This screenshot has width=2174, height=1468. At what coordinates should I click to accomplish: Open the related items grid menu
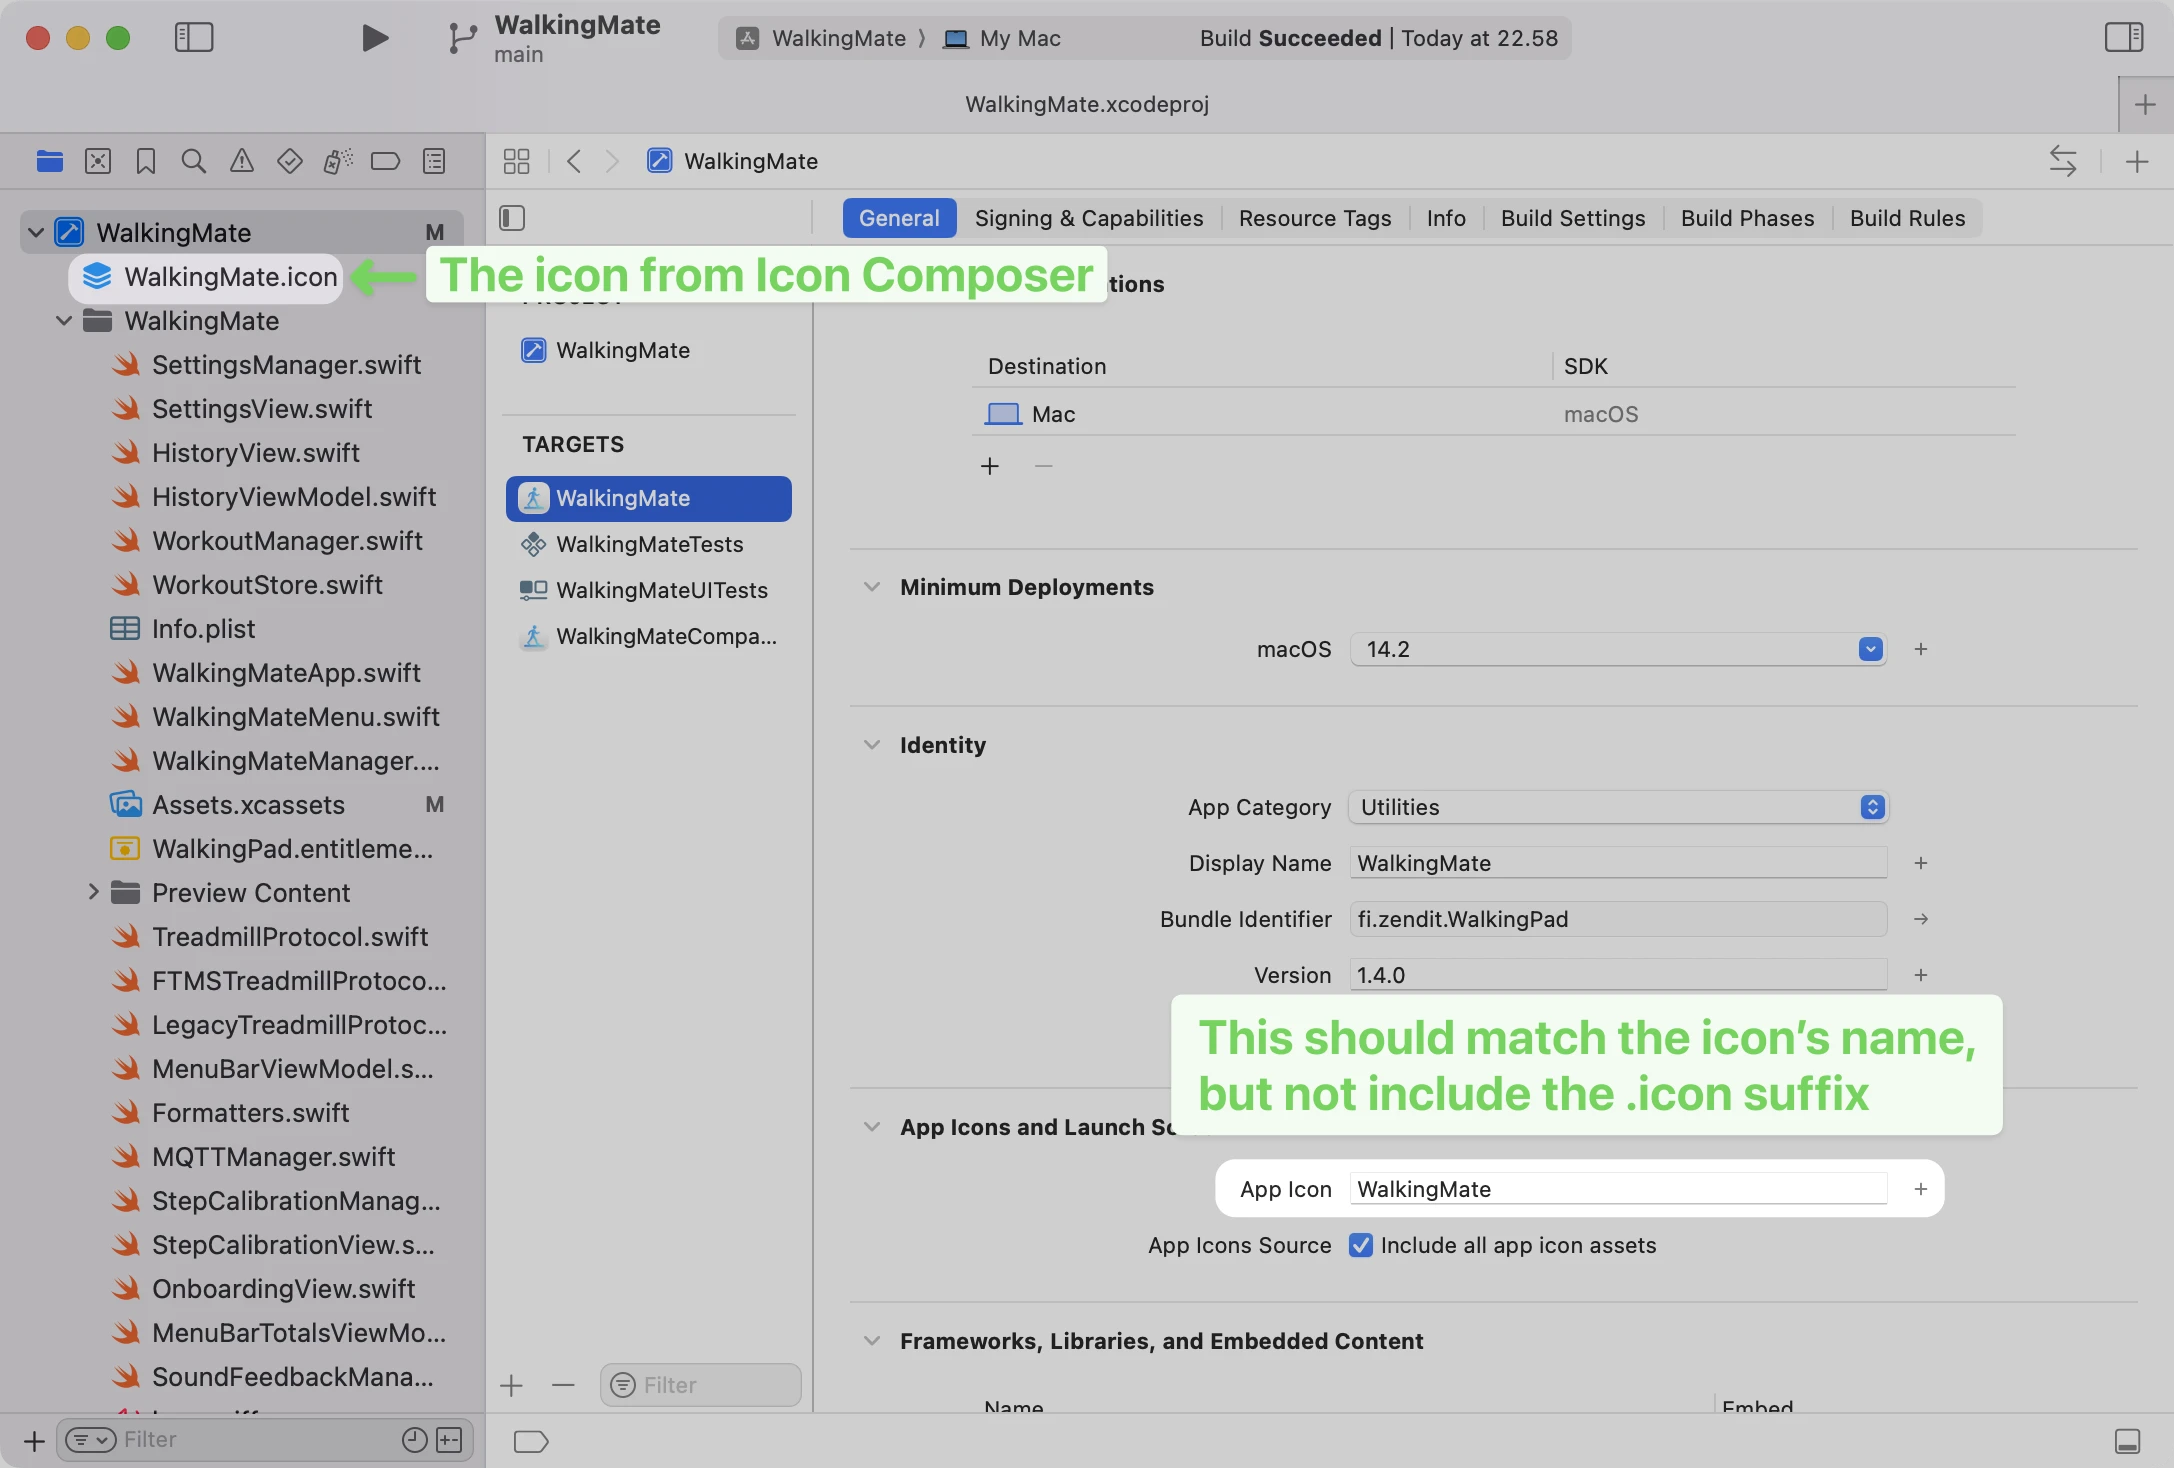pyautogui.click(x=517, y=161)
